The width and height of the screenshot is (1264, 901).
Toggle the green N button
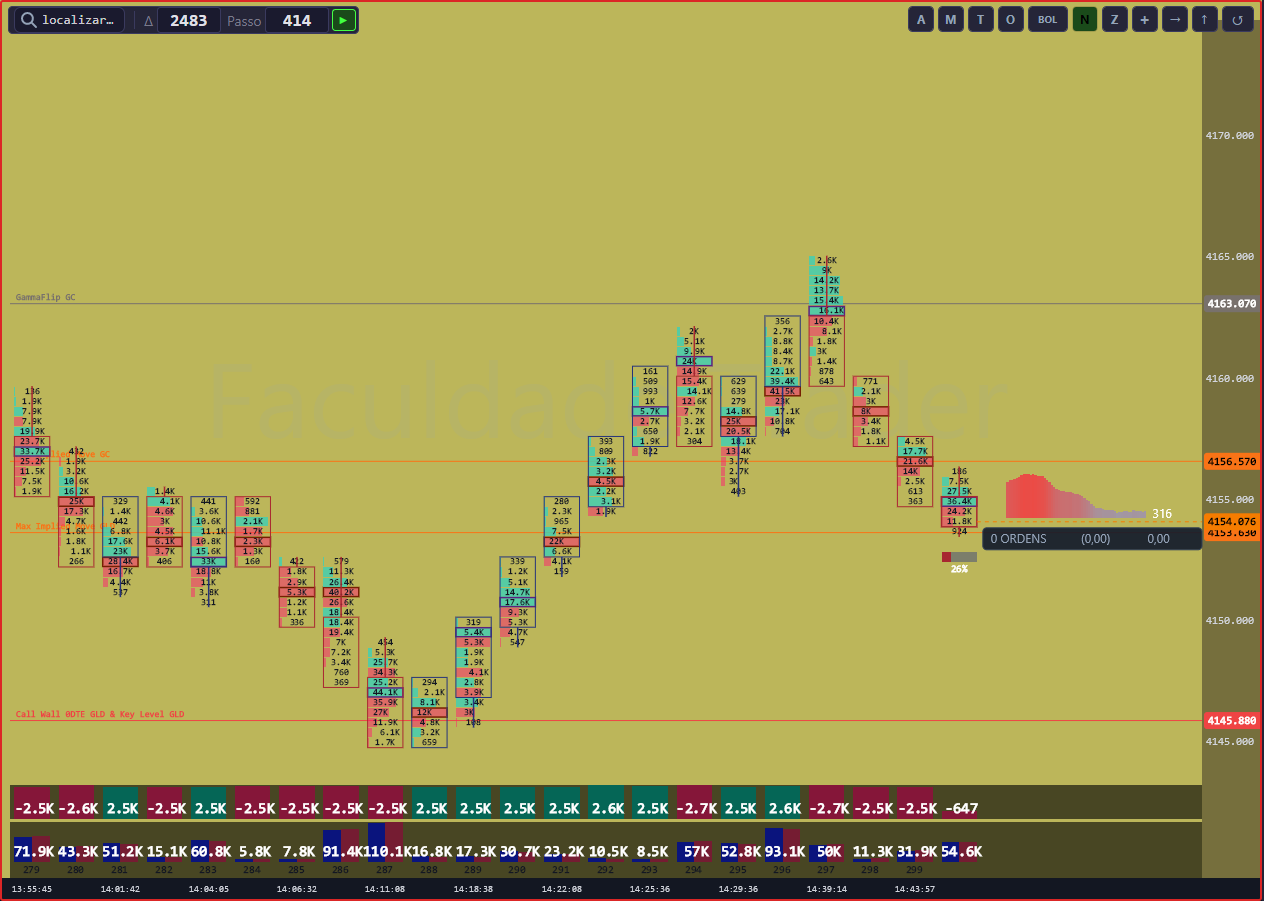(1085, 19)
